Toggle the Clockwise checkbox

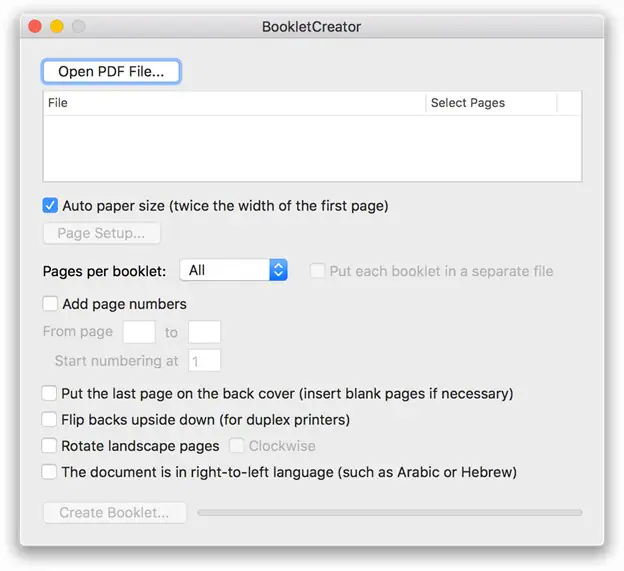[x=236, y=446]
